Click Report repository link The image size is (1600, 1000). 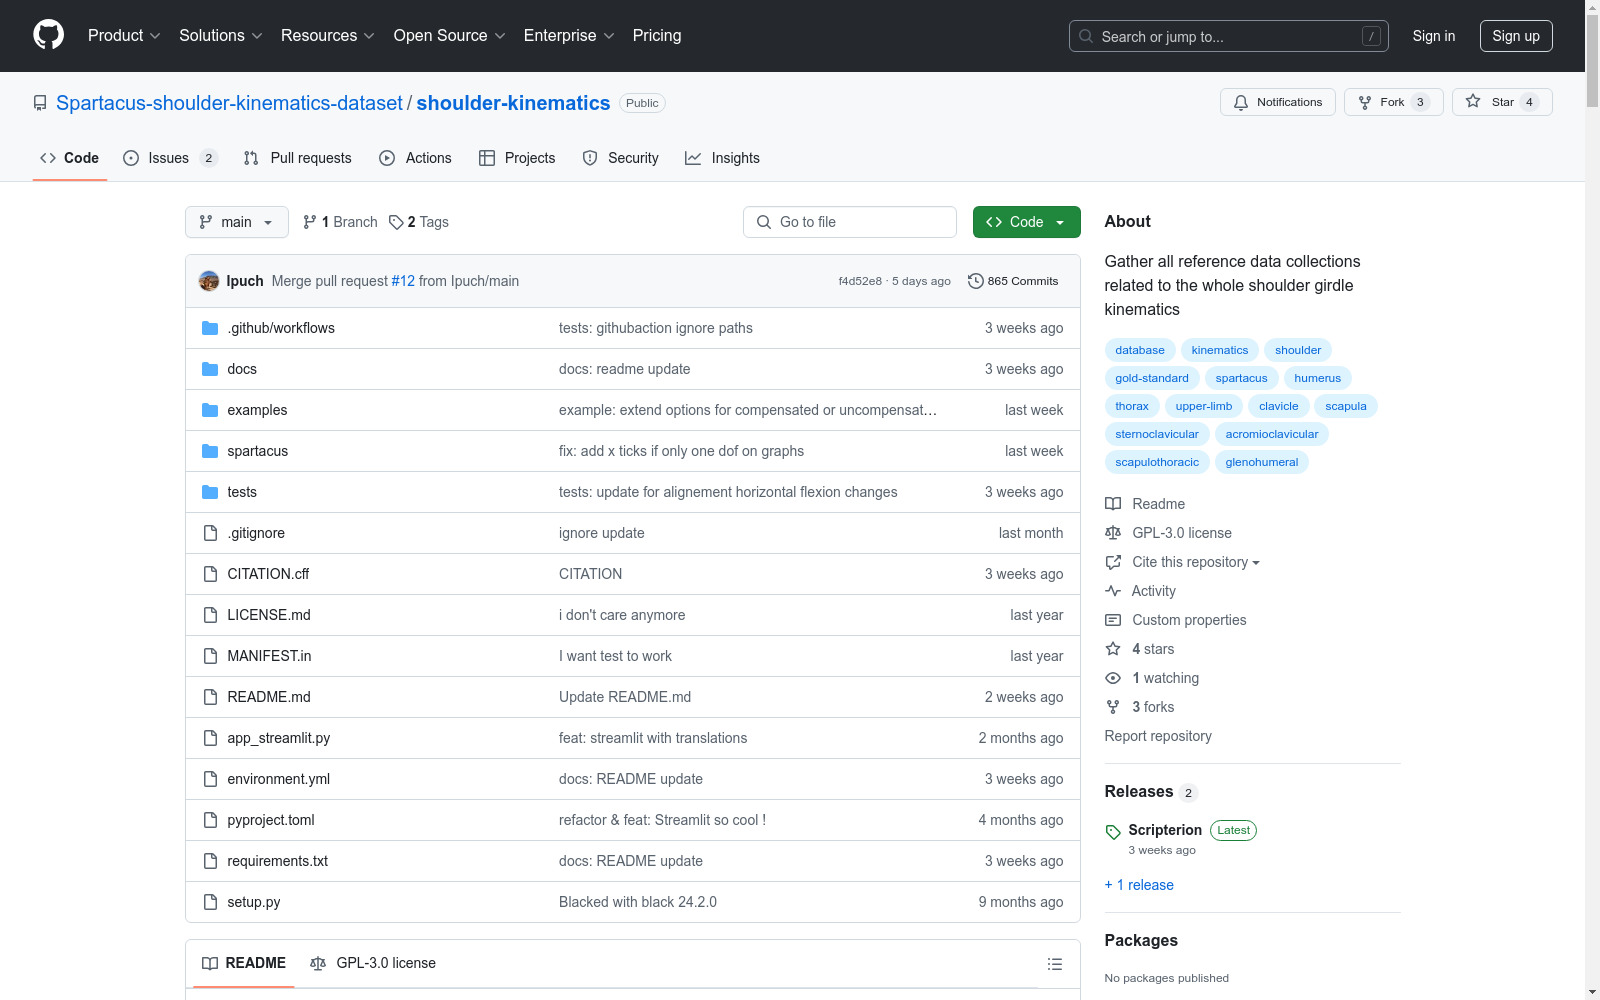(x=1158, y=736)
